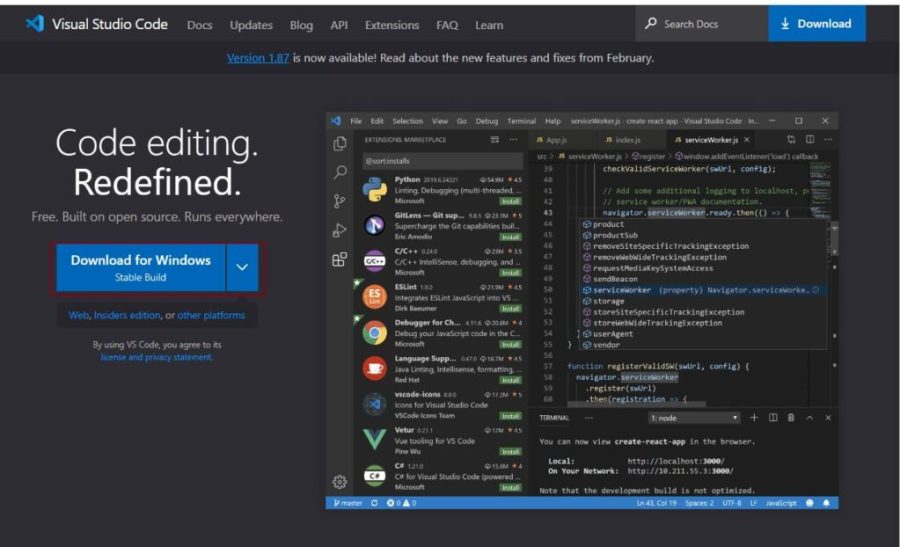The height and width of the screenshot is (547, 900).
Task: Click the Language Support Java extension icon
Action: click(374, 368)
